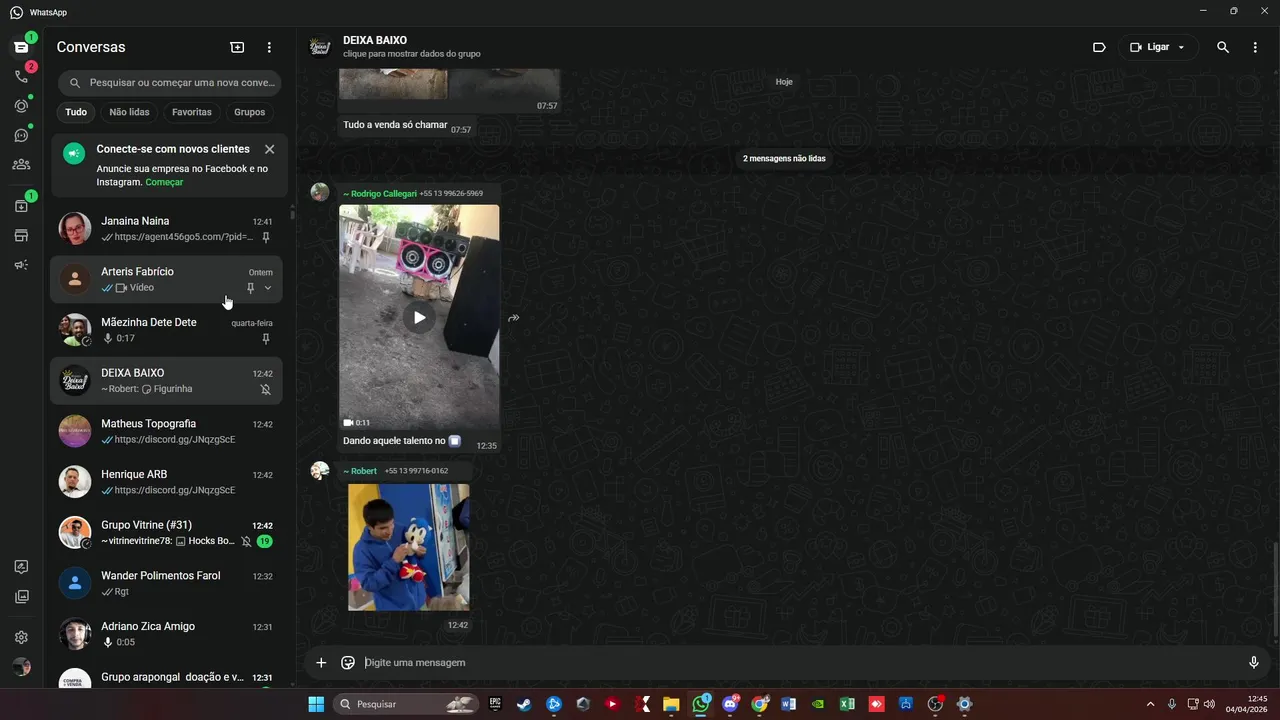This screenshot has height=720, width=1280.
Task: Select the Não lidas filter tab
Action: [x=129, y=112]
